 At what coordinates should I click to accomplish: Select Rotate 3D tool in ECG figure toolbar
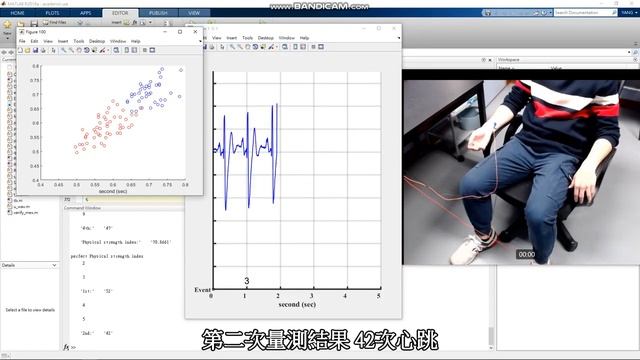point(256,47)
